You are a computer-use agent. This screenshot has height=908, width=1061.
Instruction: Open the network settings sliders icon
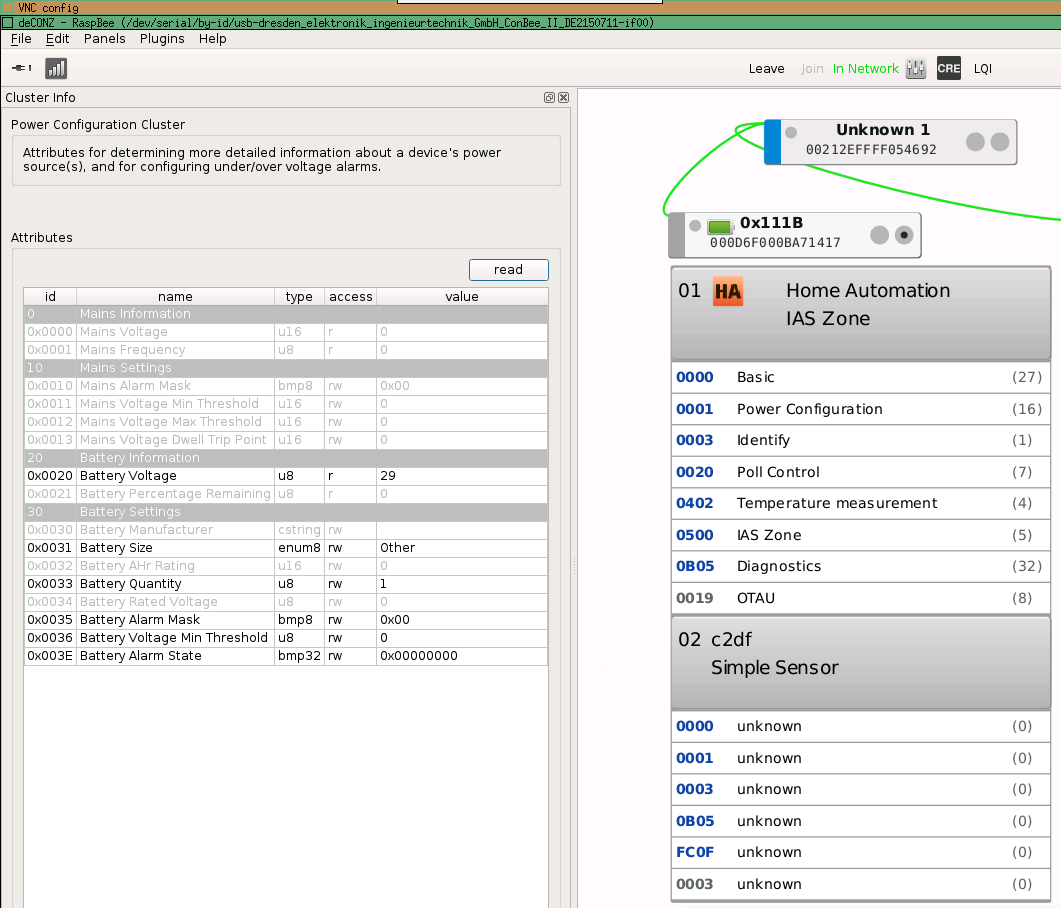tap(916, 68)
